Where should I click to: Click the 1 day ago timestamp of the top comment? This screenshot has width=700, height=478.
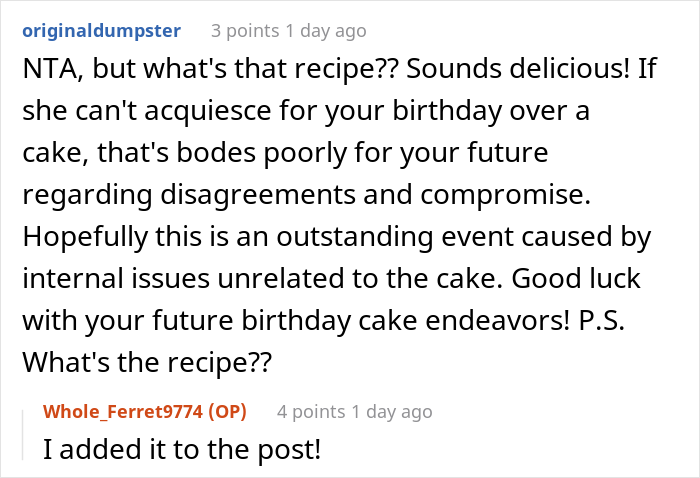pyautogui.click(x=326, y=31)
